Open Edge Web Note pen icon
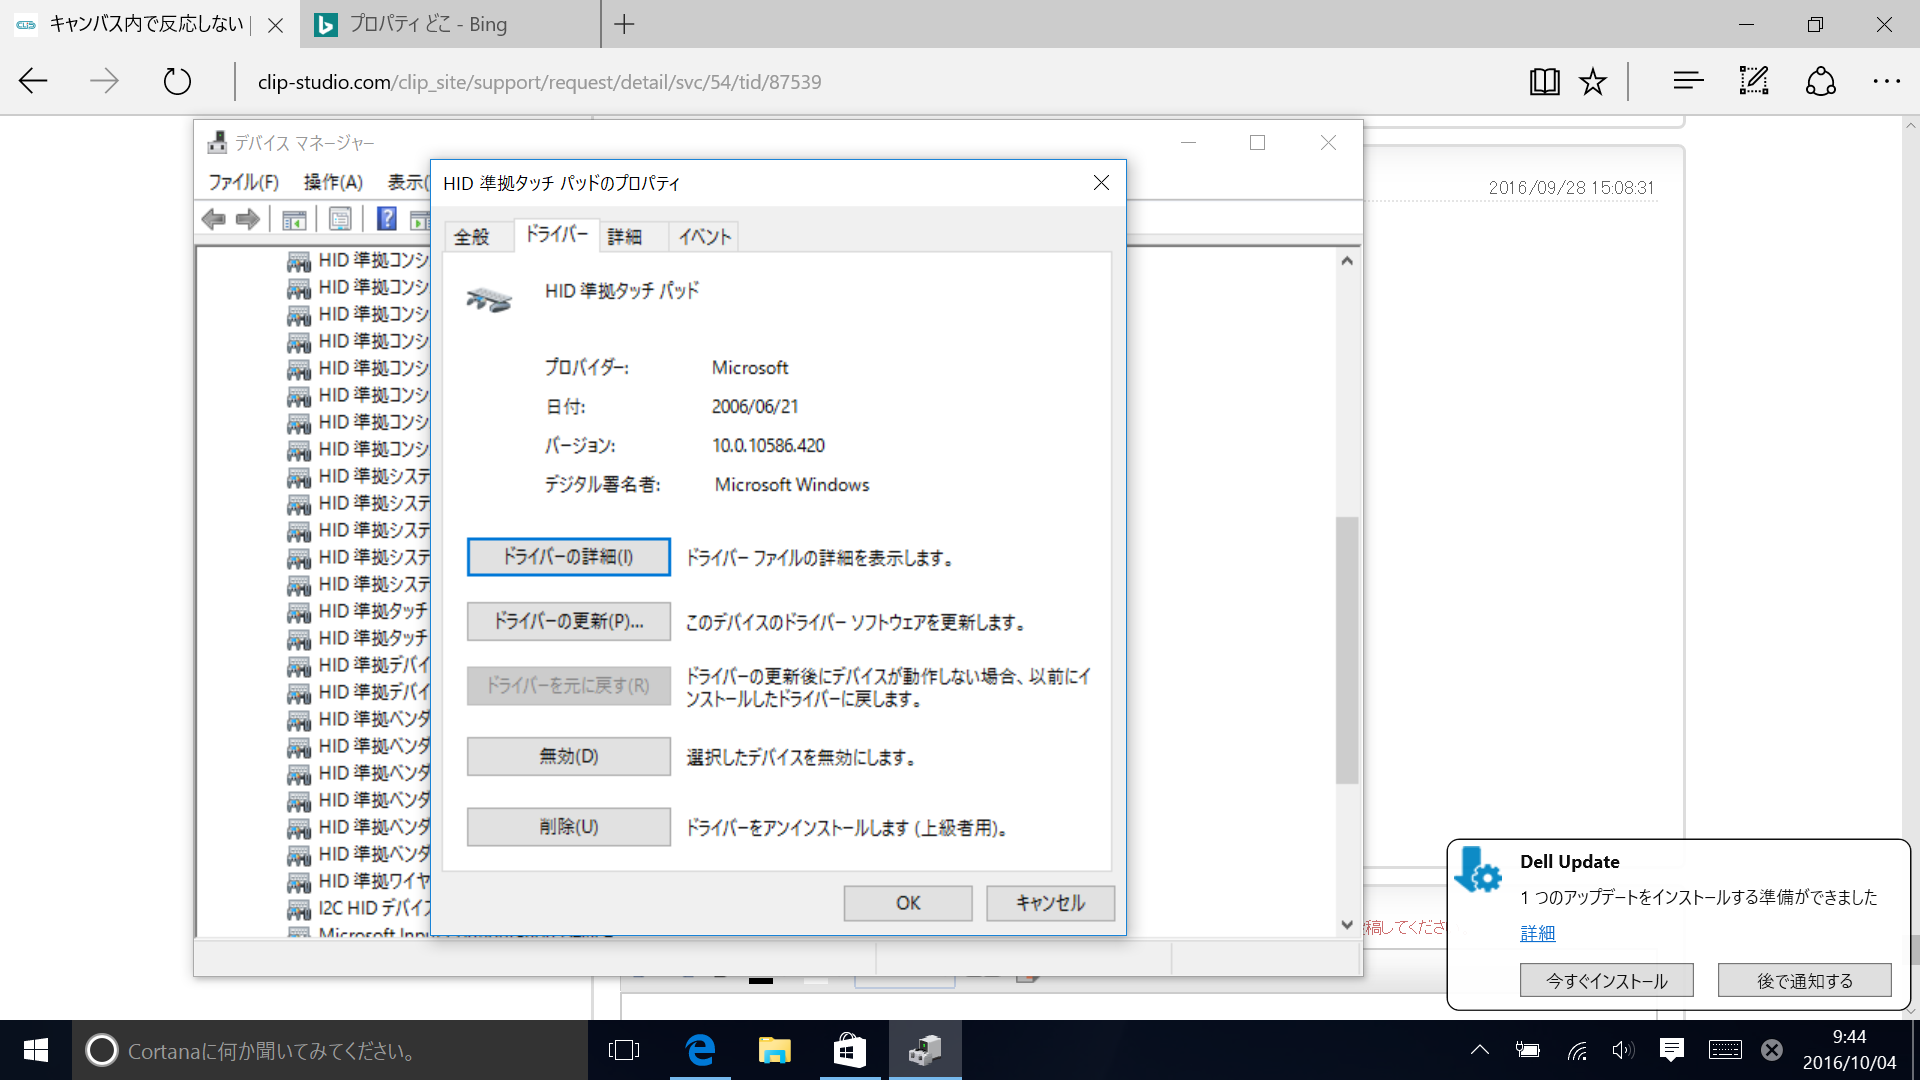Screen dimensions: 1920x1080 (x=1754, y=81)
